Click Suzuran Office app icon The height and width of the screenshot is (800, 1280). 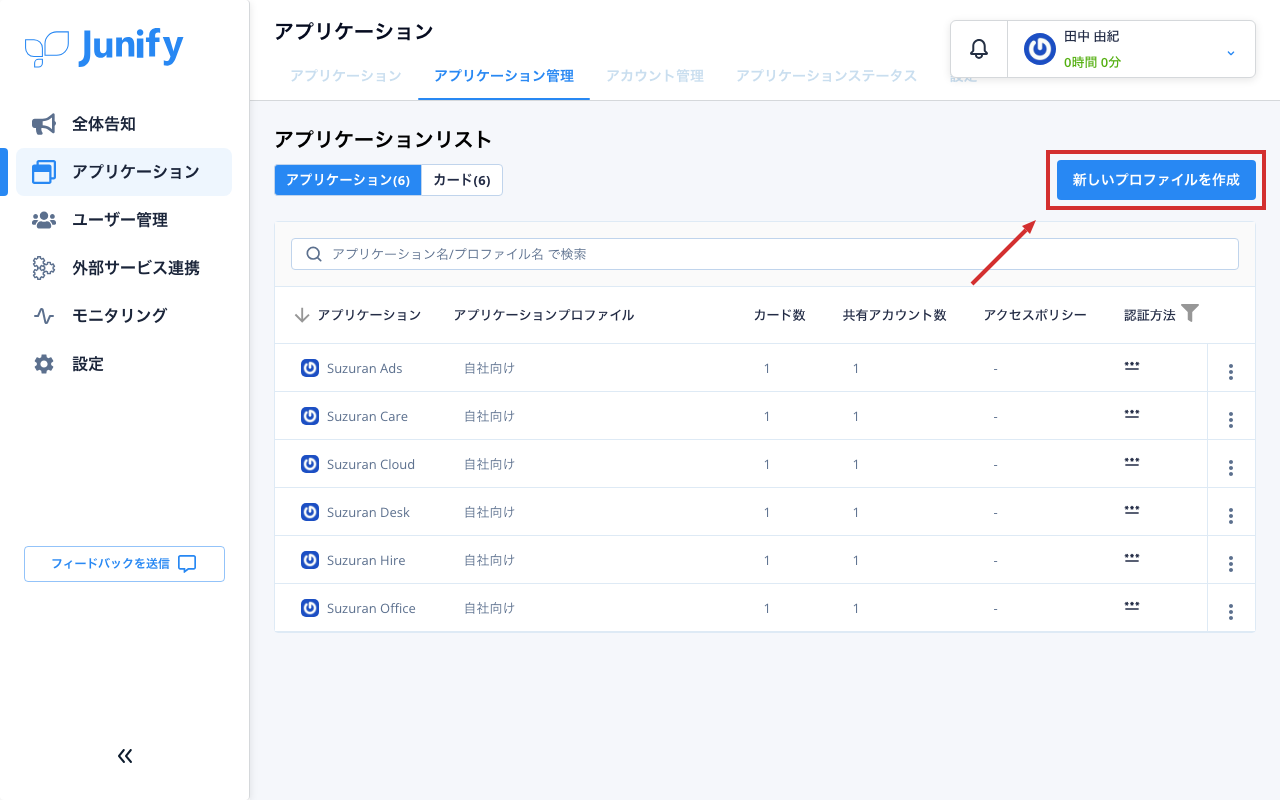[310, 608]
